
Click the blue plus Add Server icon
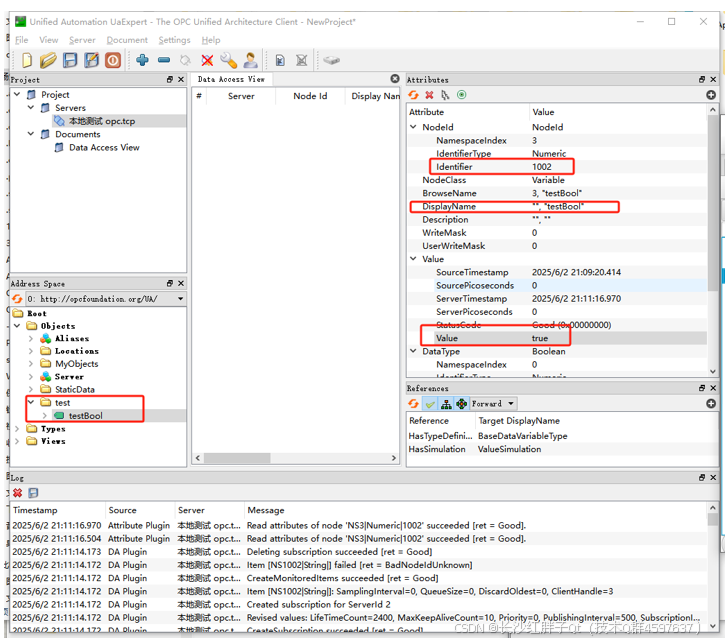click(142, 61)
